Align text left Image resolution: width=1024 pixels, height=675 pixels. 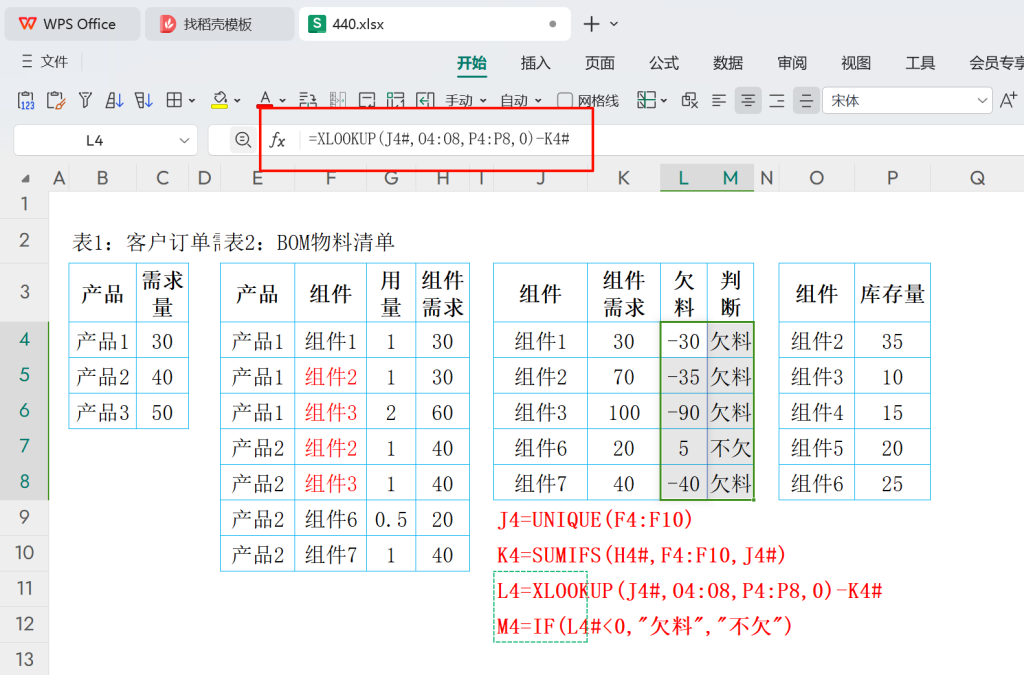(x=719, y=101)
